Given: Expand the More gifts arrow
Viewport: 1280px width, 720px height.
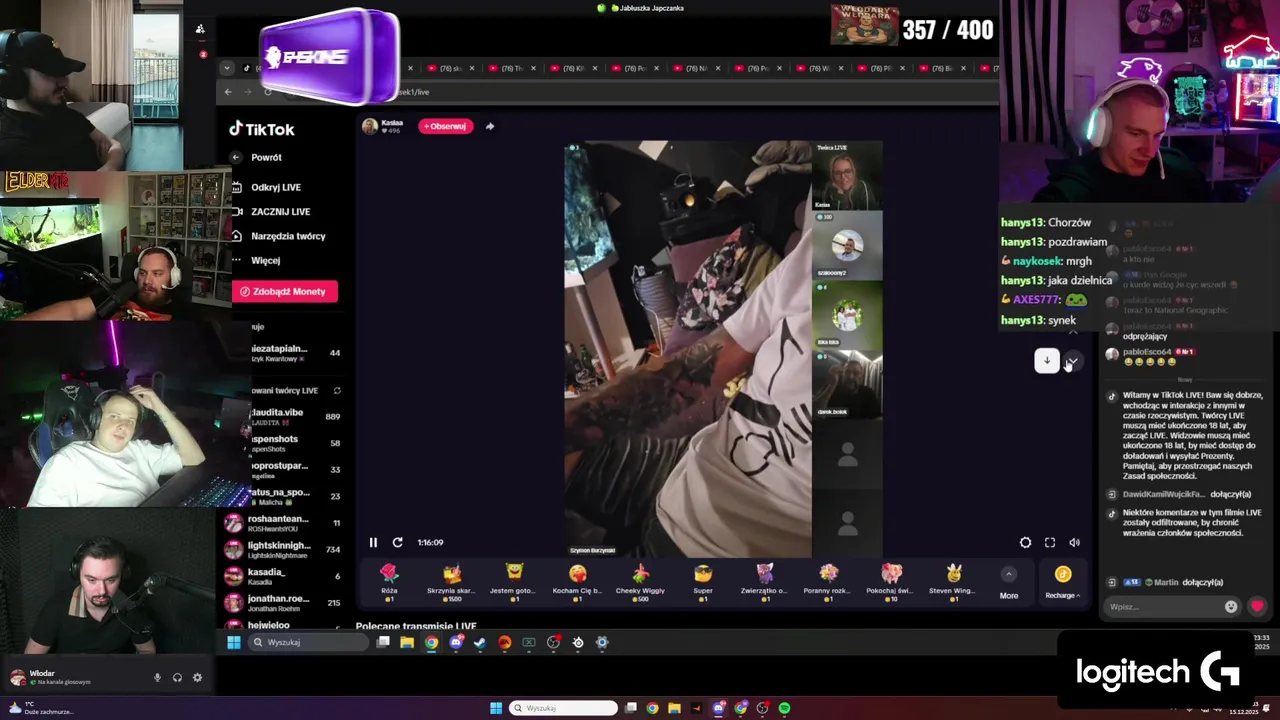Looking at the screenshot, I should [x=1009, y=574].
